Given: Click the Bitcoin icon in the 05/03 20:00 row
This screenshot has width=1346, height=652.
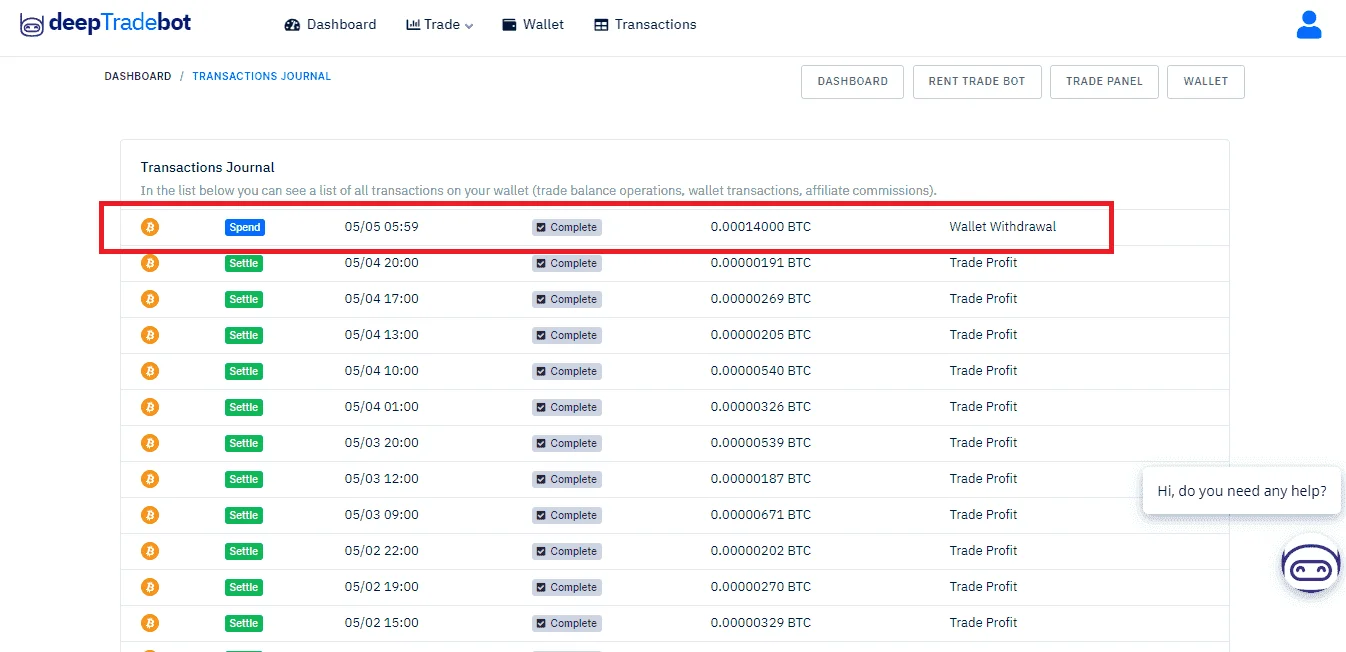Looking at the screenshot, I should click(x=150, y=443).
